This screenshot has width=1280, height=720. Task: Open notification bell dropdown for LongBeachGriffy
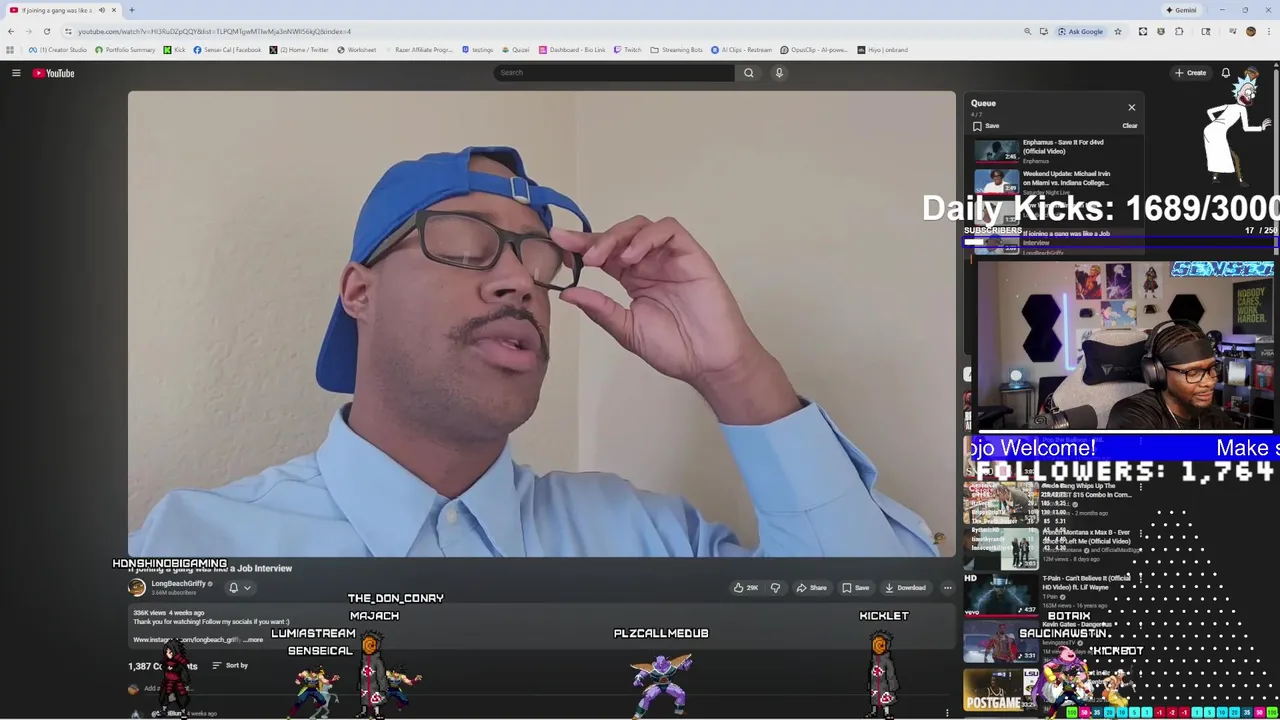[x=239, y=588]
